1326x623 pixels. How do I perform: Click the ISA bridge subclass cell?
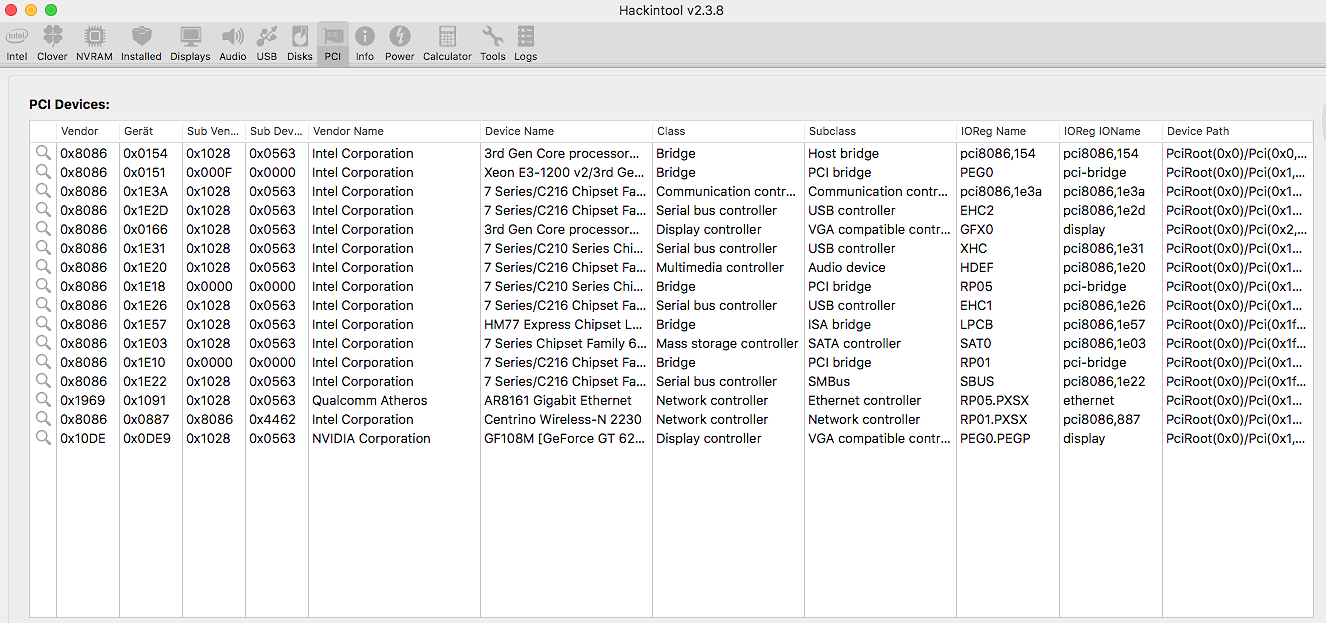coord(840,324)
